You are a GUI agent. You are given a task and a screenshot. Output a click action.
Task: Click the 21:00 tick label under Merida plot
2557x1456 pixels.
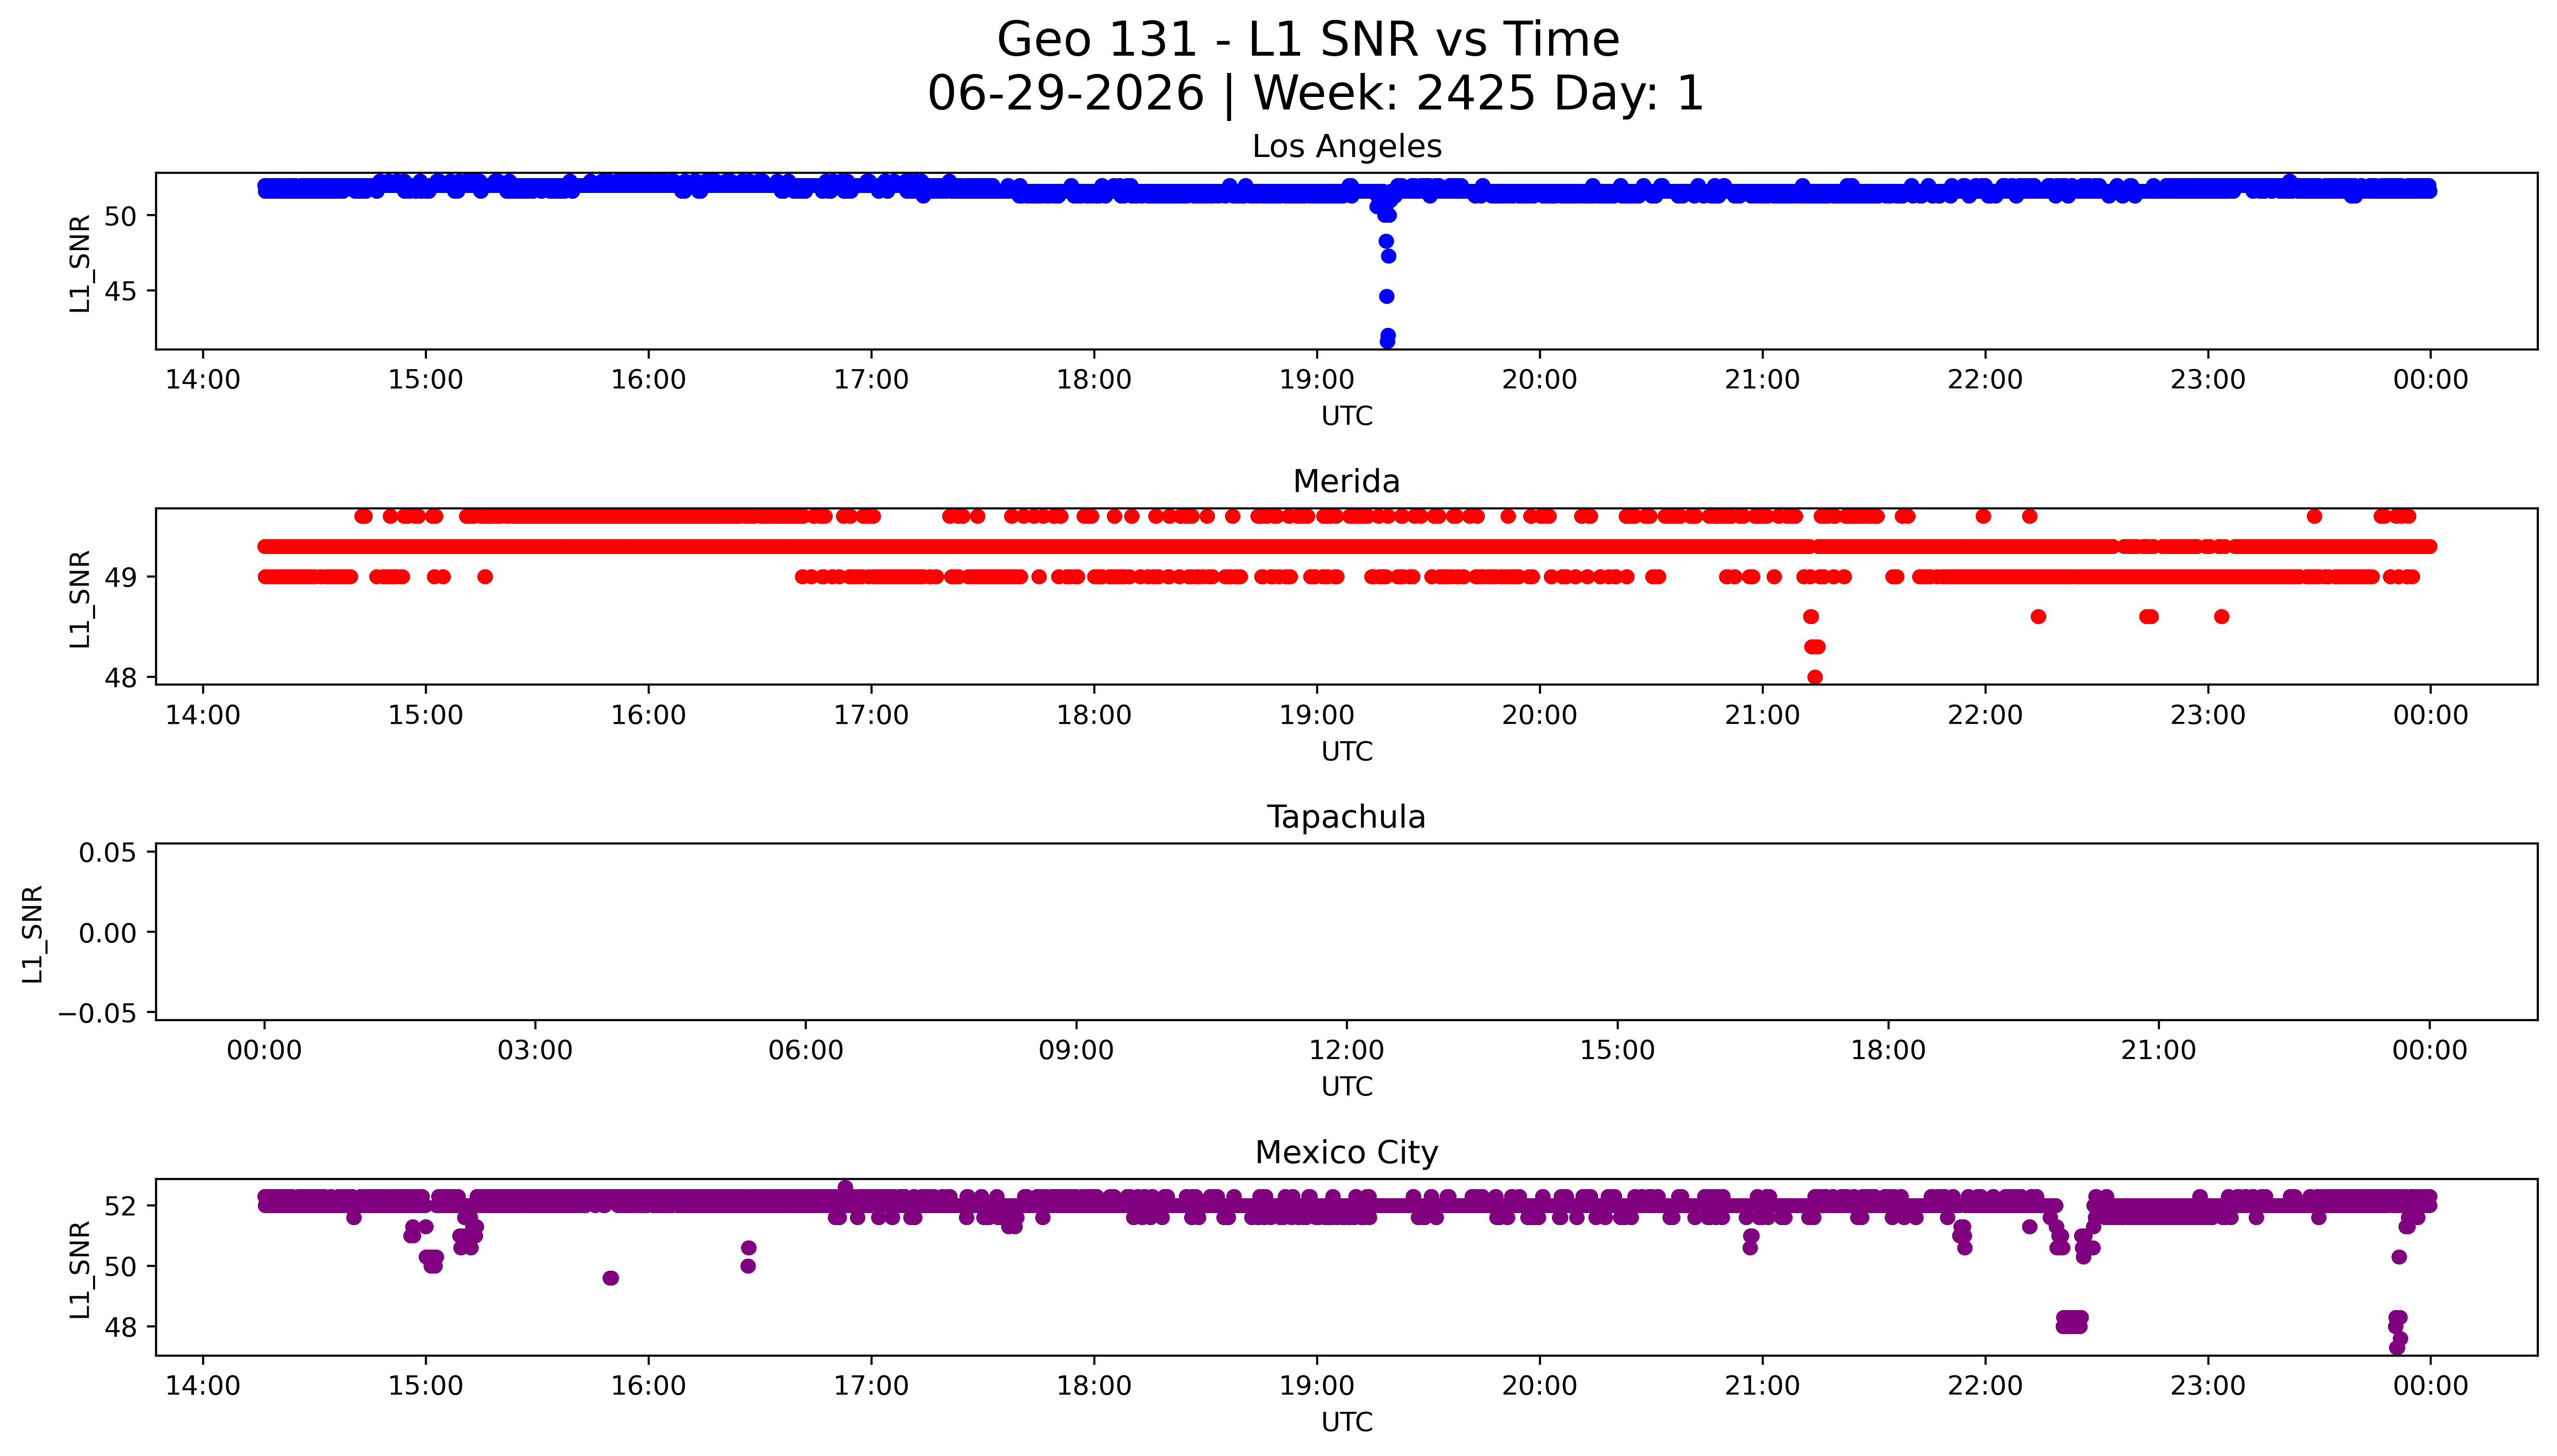point(1762,715)
